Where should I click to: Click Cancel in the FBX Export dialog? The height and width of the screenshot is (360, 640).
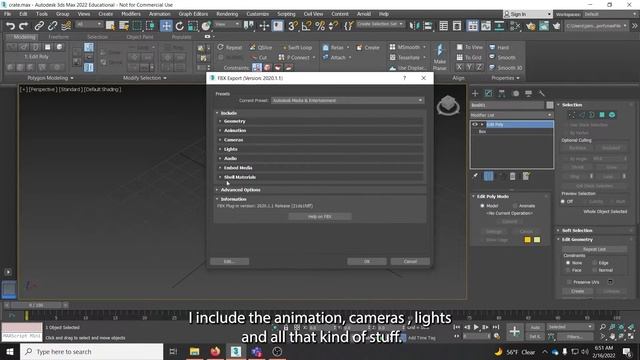click(410, 261)
